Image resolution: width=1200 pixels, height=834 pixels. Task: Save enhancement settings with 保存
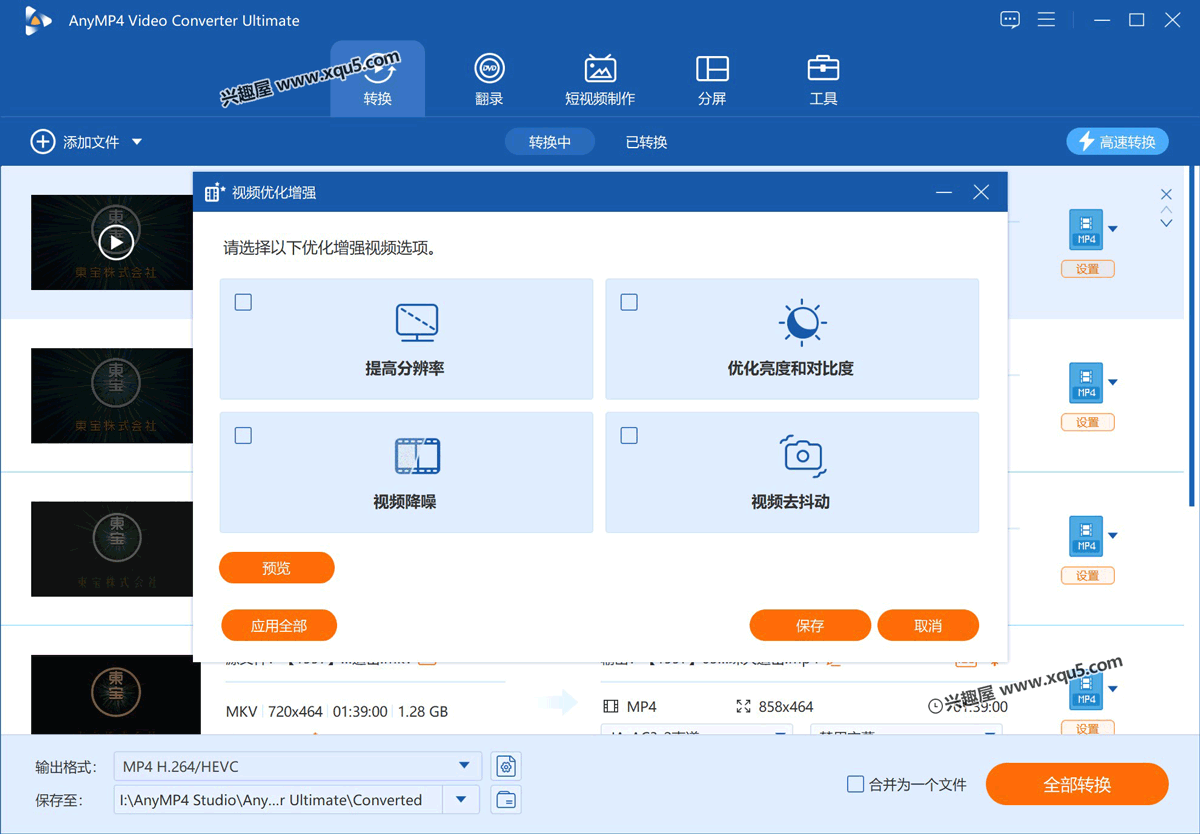pos(810,626)
